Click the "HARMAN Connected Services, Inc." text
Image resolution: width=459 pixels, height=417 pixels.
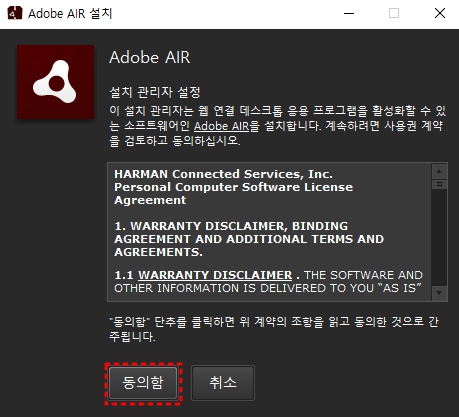pyautogui.click(x=223, y=174)
